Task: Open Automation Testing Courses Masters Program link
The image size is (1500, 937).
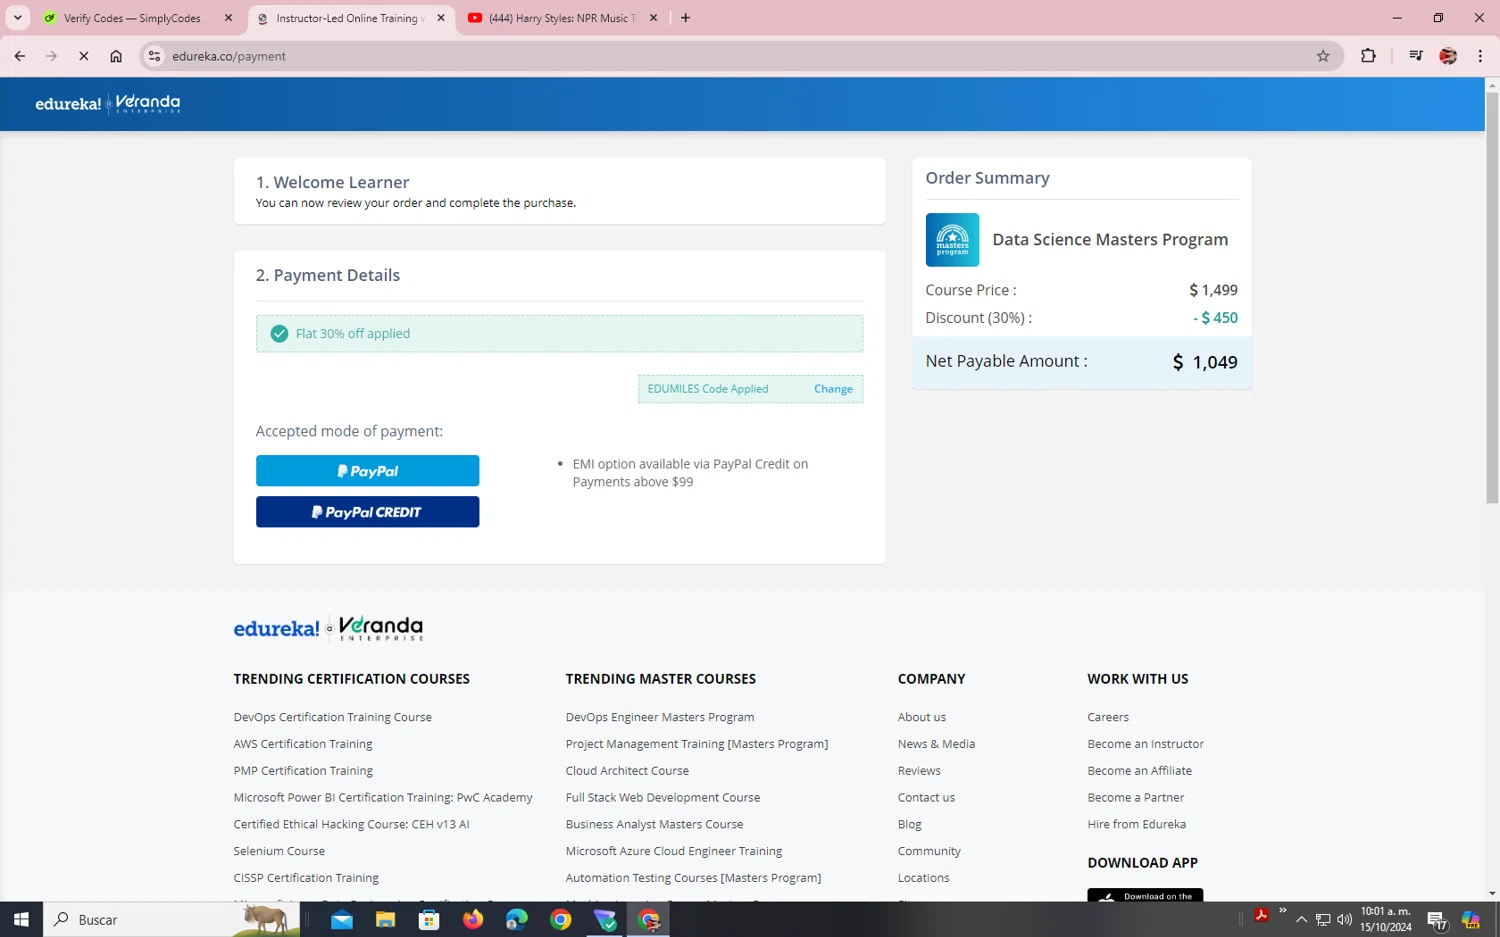Action: tap(693, 878)
